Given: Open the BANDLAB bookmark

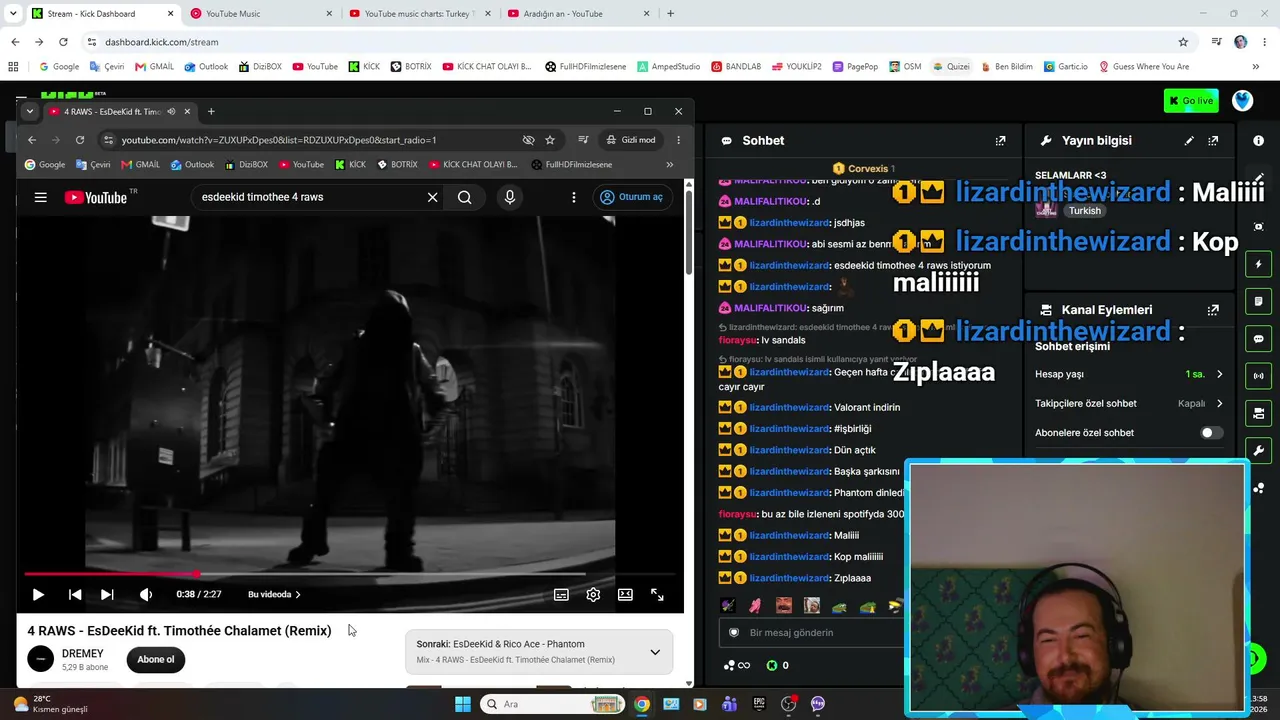Looking at the screenshot, I should [736, 67].
